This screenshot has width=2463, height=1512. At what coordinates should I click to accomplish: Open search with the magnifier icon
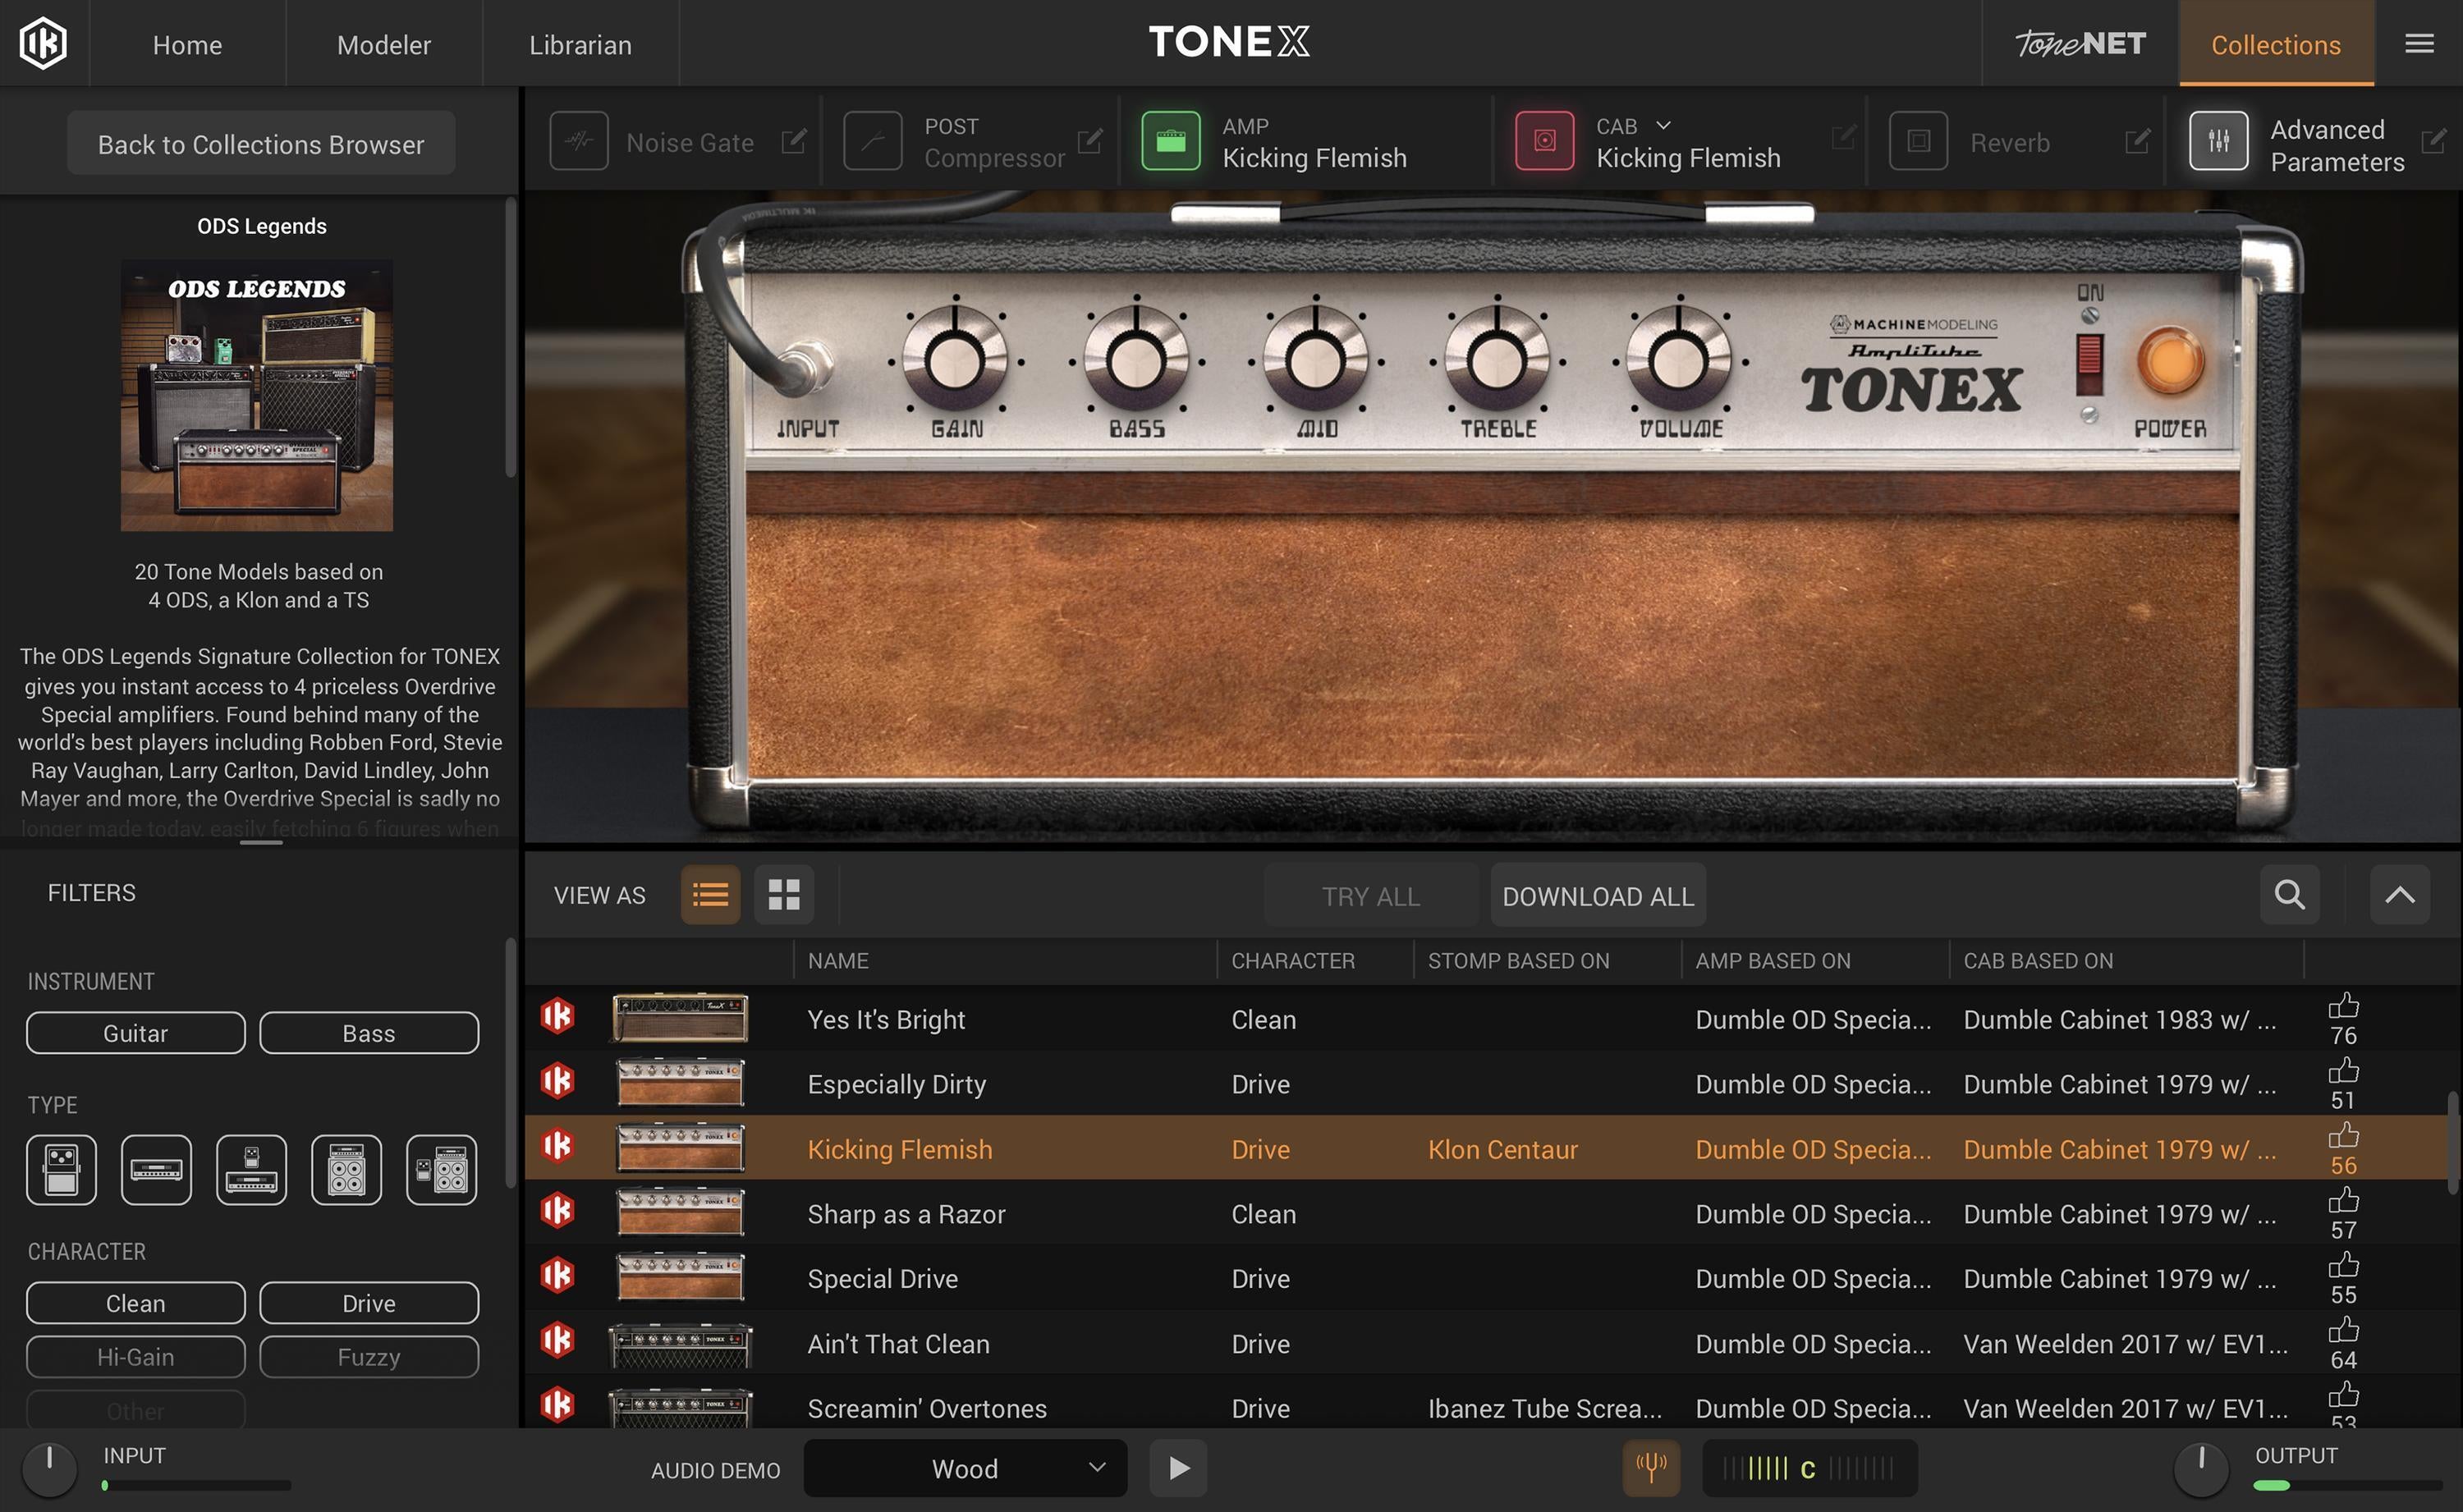point(2288,894)
